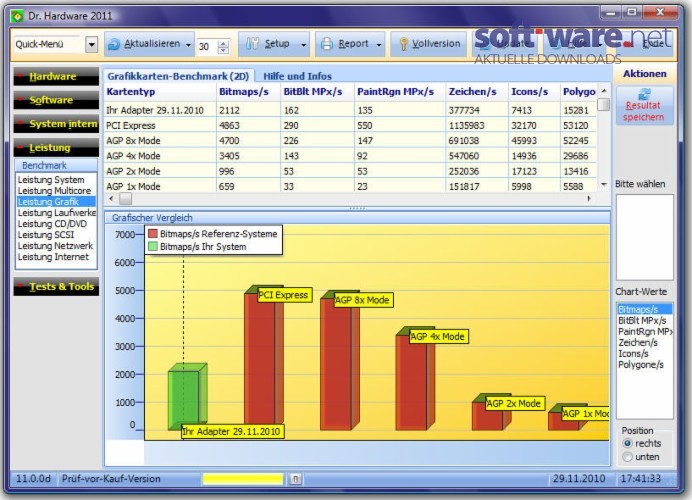
Task: Select Leistung Netzwerk in list
Action: pos(56,246)
